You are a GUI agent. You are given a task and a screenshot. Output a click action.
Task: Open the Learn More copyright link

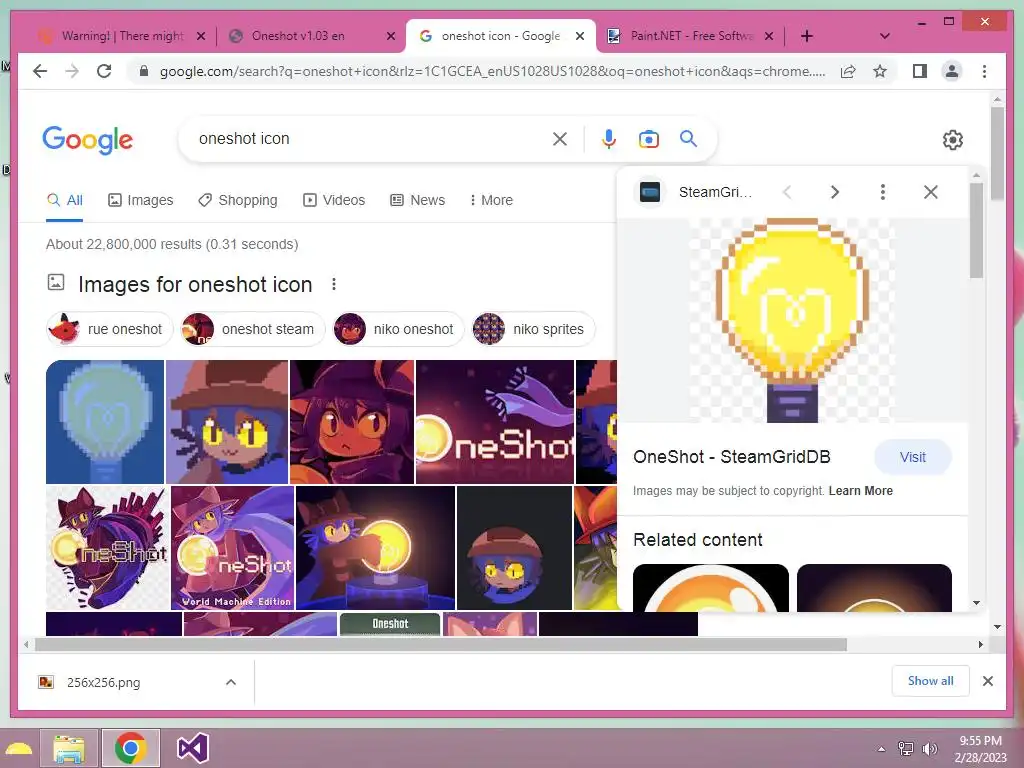861,490
